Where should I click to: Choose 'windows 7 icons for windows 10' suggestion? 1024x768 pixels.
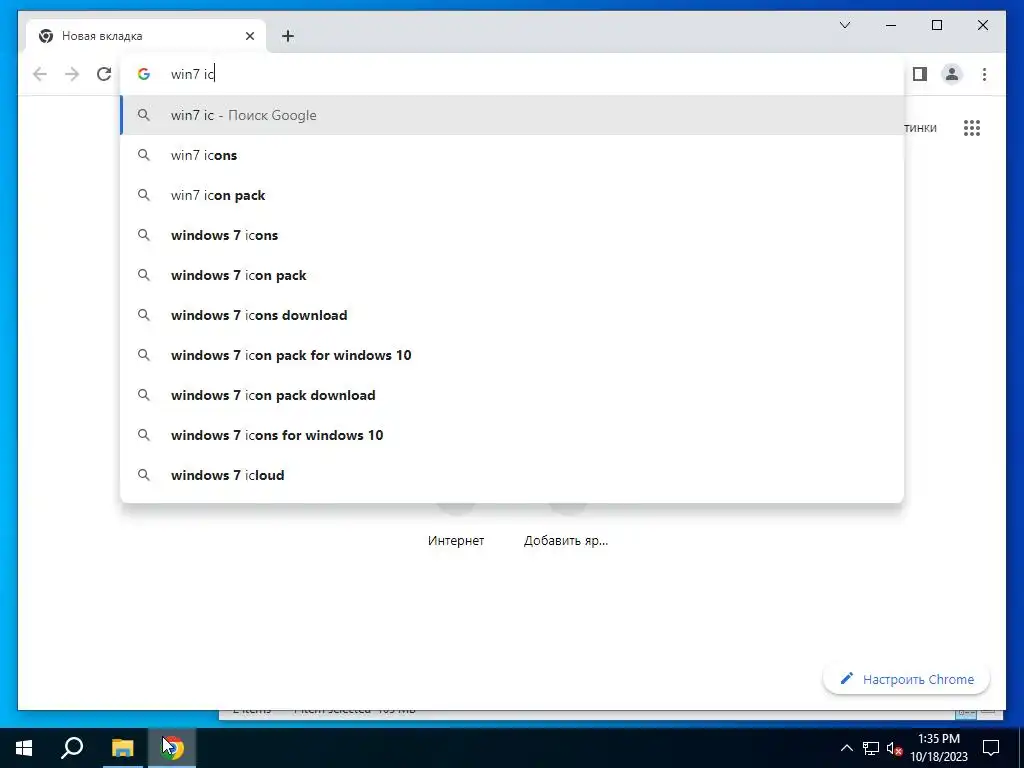click(512, 435)
